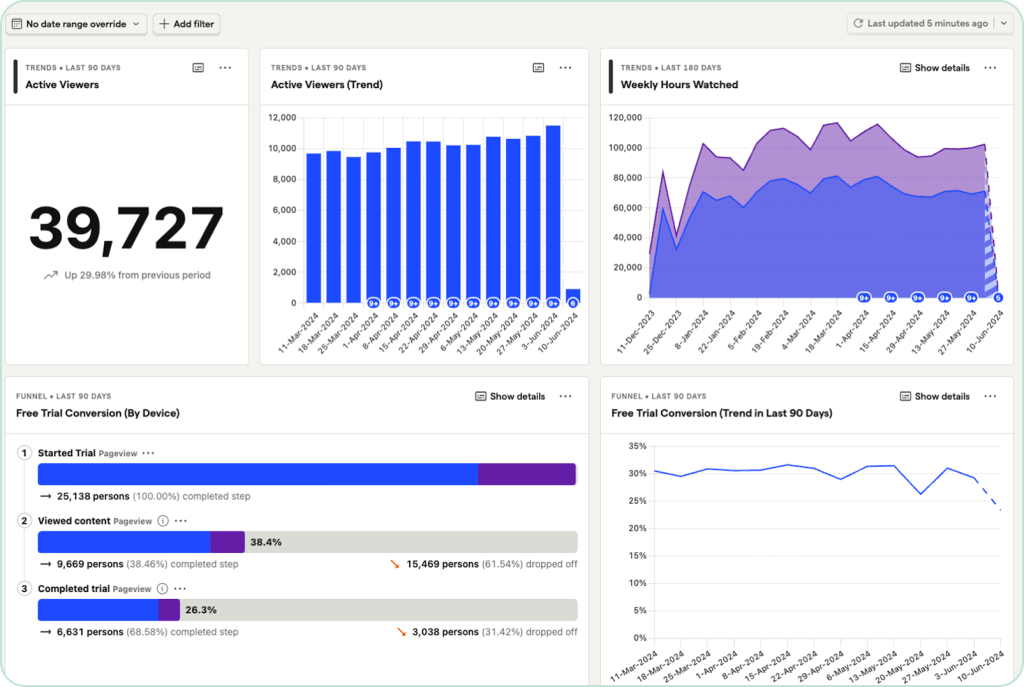Expand the chevron beside Last updated 5 minutes ago
The image size is (1024, 687).
pyautogui.click(x=1005, y=23)
